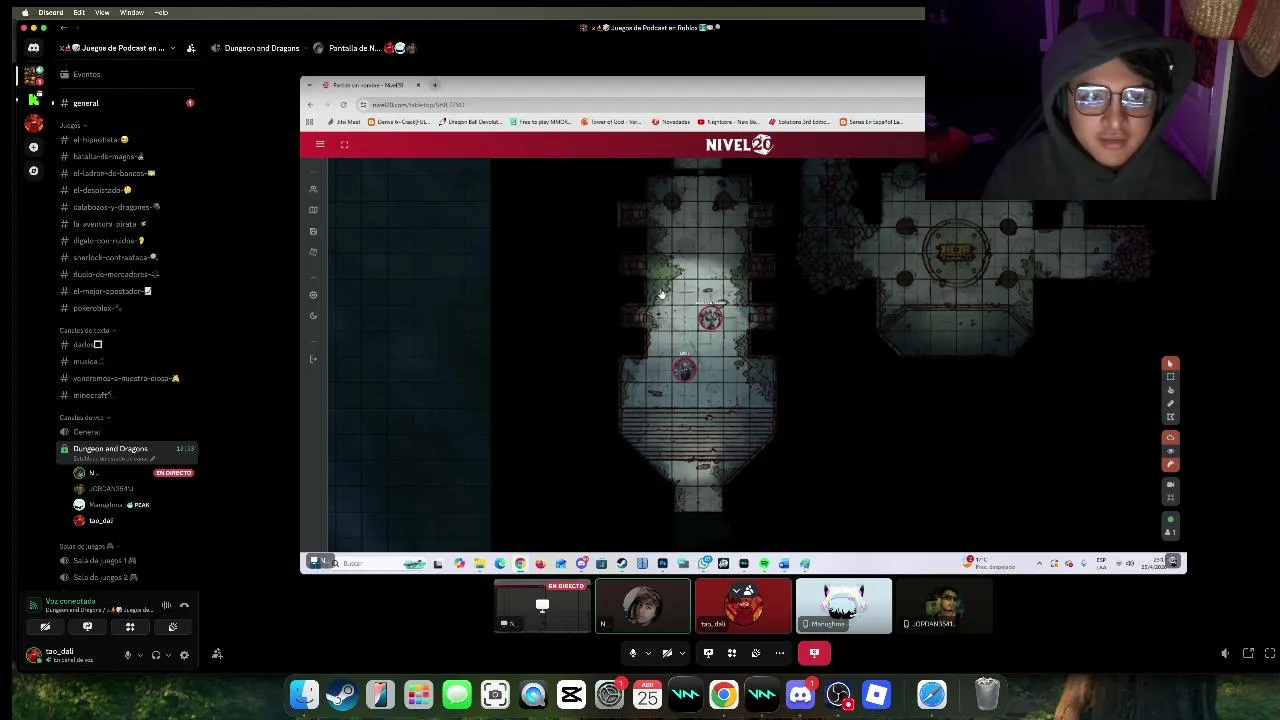Pop out the call window
Screen dimensions: 1280x720
point(1248,653)
